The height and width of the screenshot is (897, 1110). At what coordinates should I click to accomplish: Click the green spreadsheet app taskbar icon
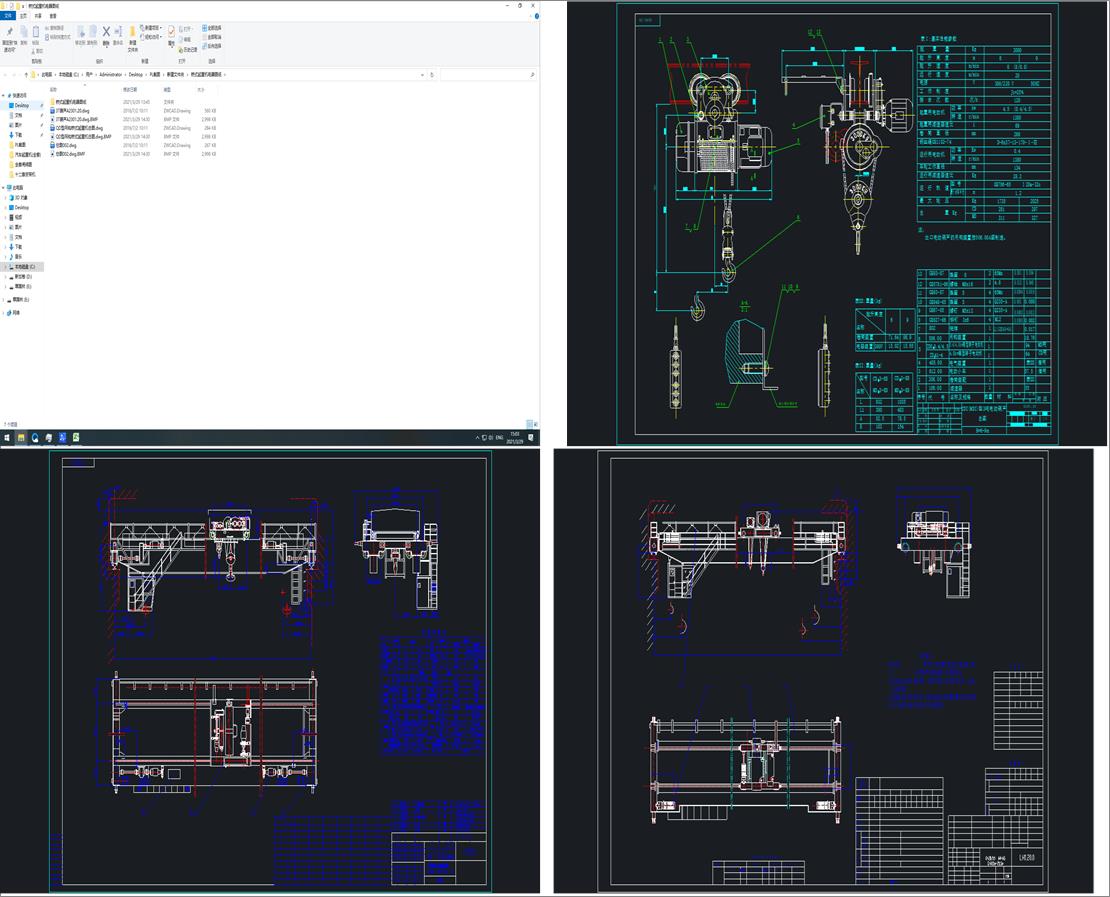click(76, 438)
